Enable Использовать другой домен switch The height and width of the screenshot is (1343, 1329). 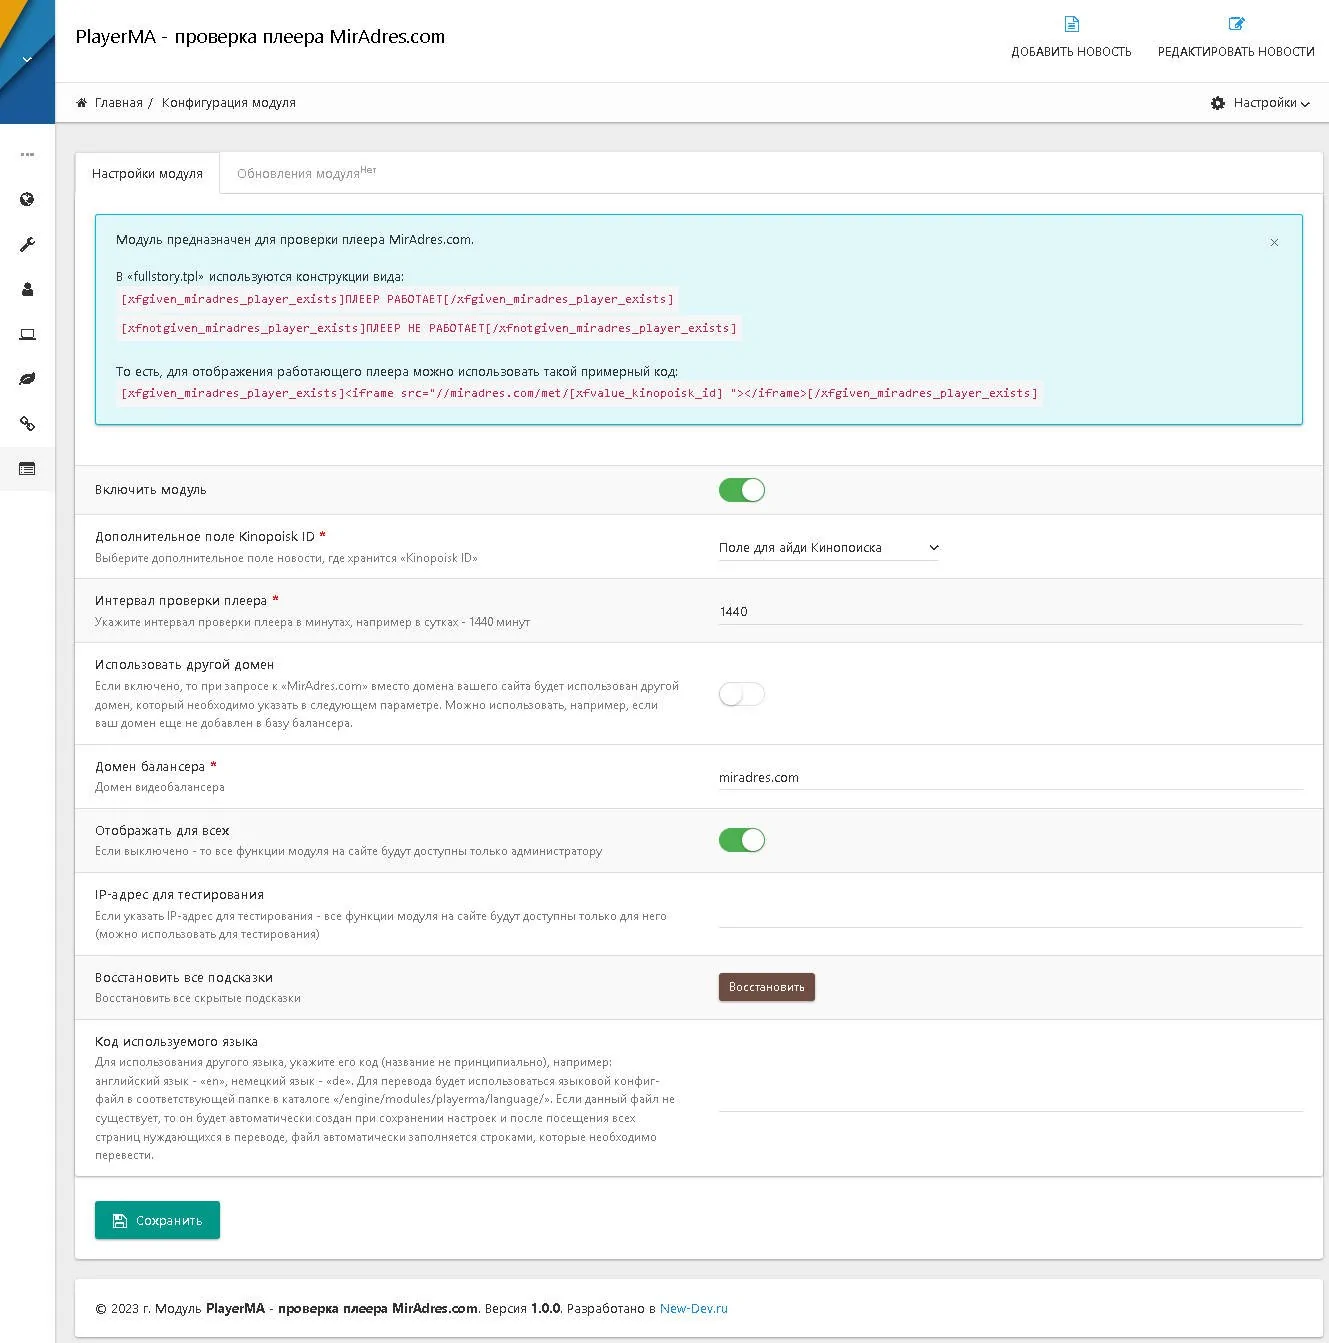[742, 694]
